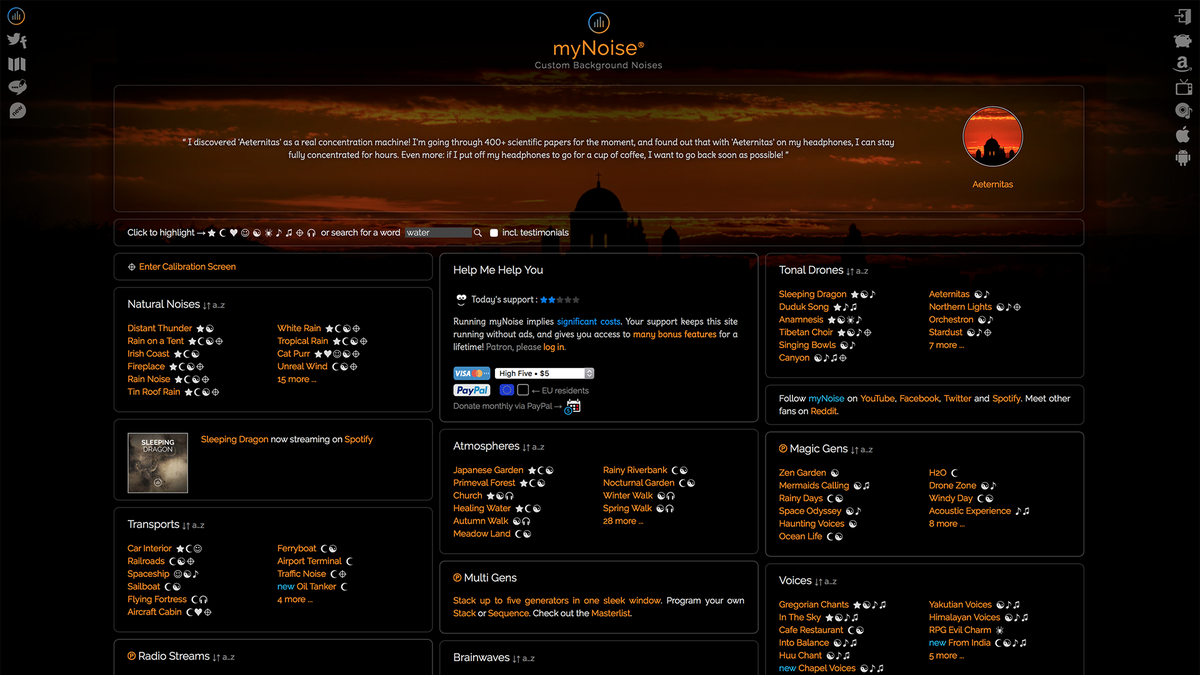Screen dimensions: 1200x675
Task: Highlight star-tagged generators in the filter bar
Action: tap(212, 232)
